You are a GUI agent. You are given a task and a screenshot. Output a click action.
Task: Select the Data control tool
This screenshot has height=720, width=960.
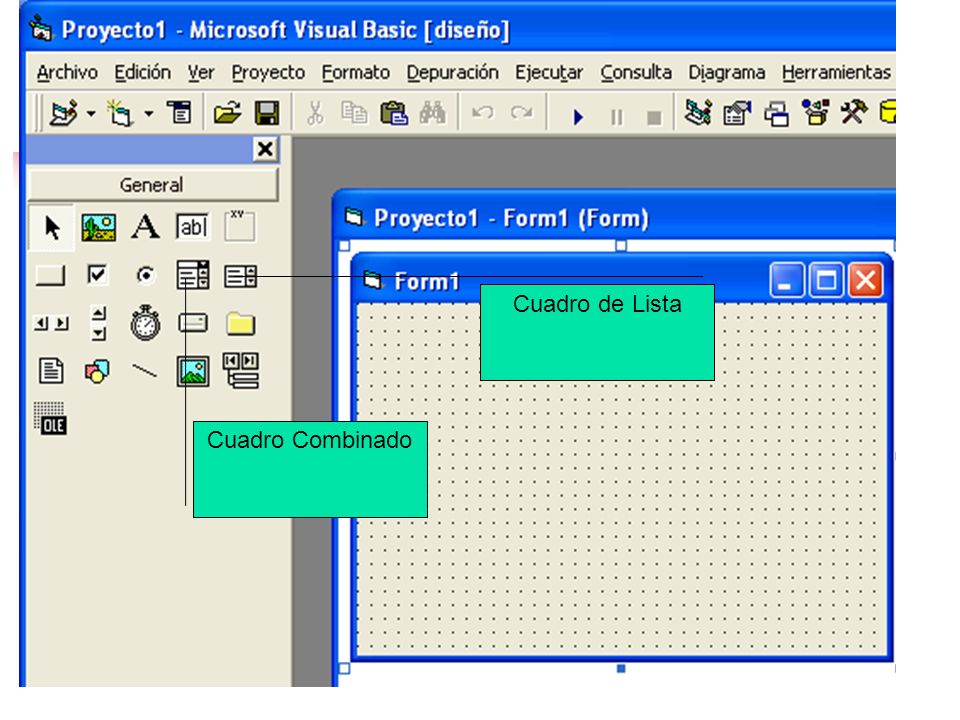[x=241, y=370]
